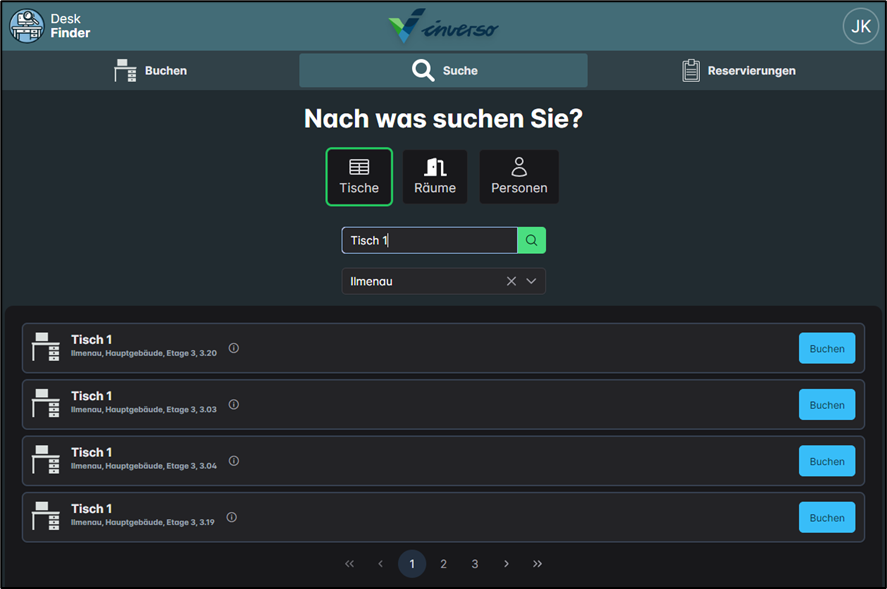Go to the previous results page
Screen dimensions: 887x589
pyautogui.click(x=381, y=564)
